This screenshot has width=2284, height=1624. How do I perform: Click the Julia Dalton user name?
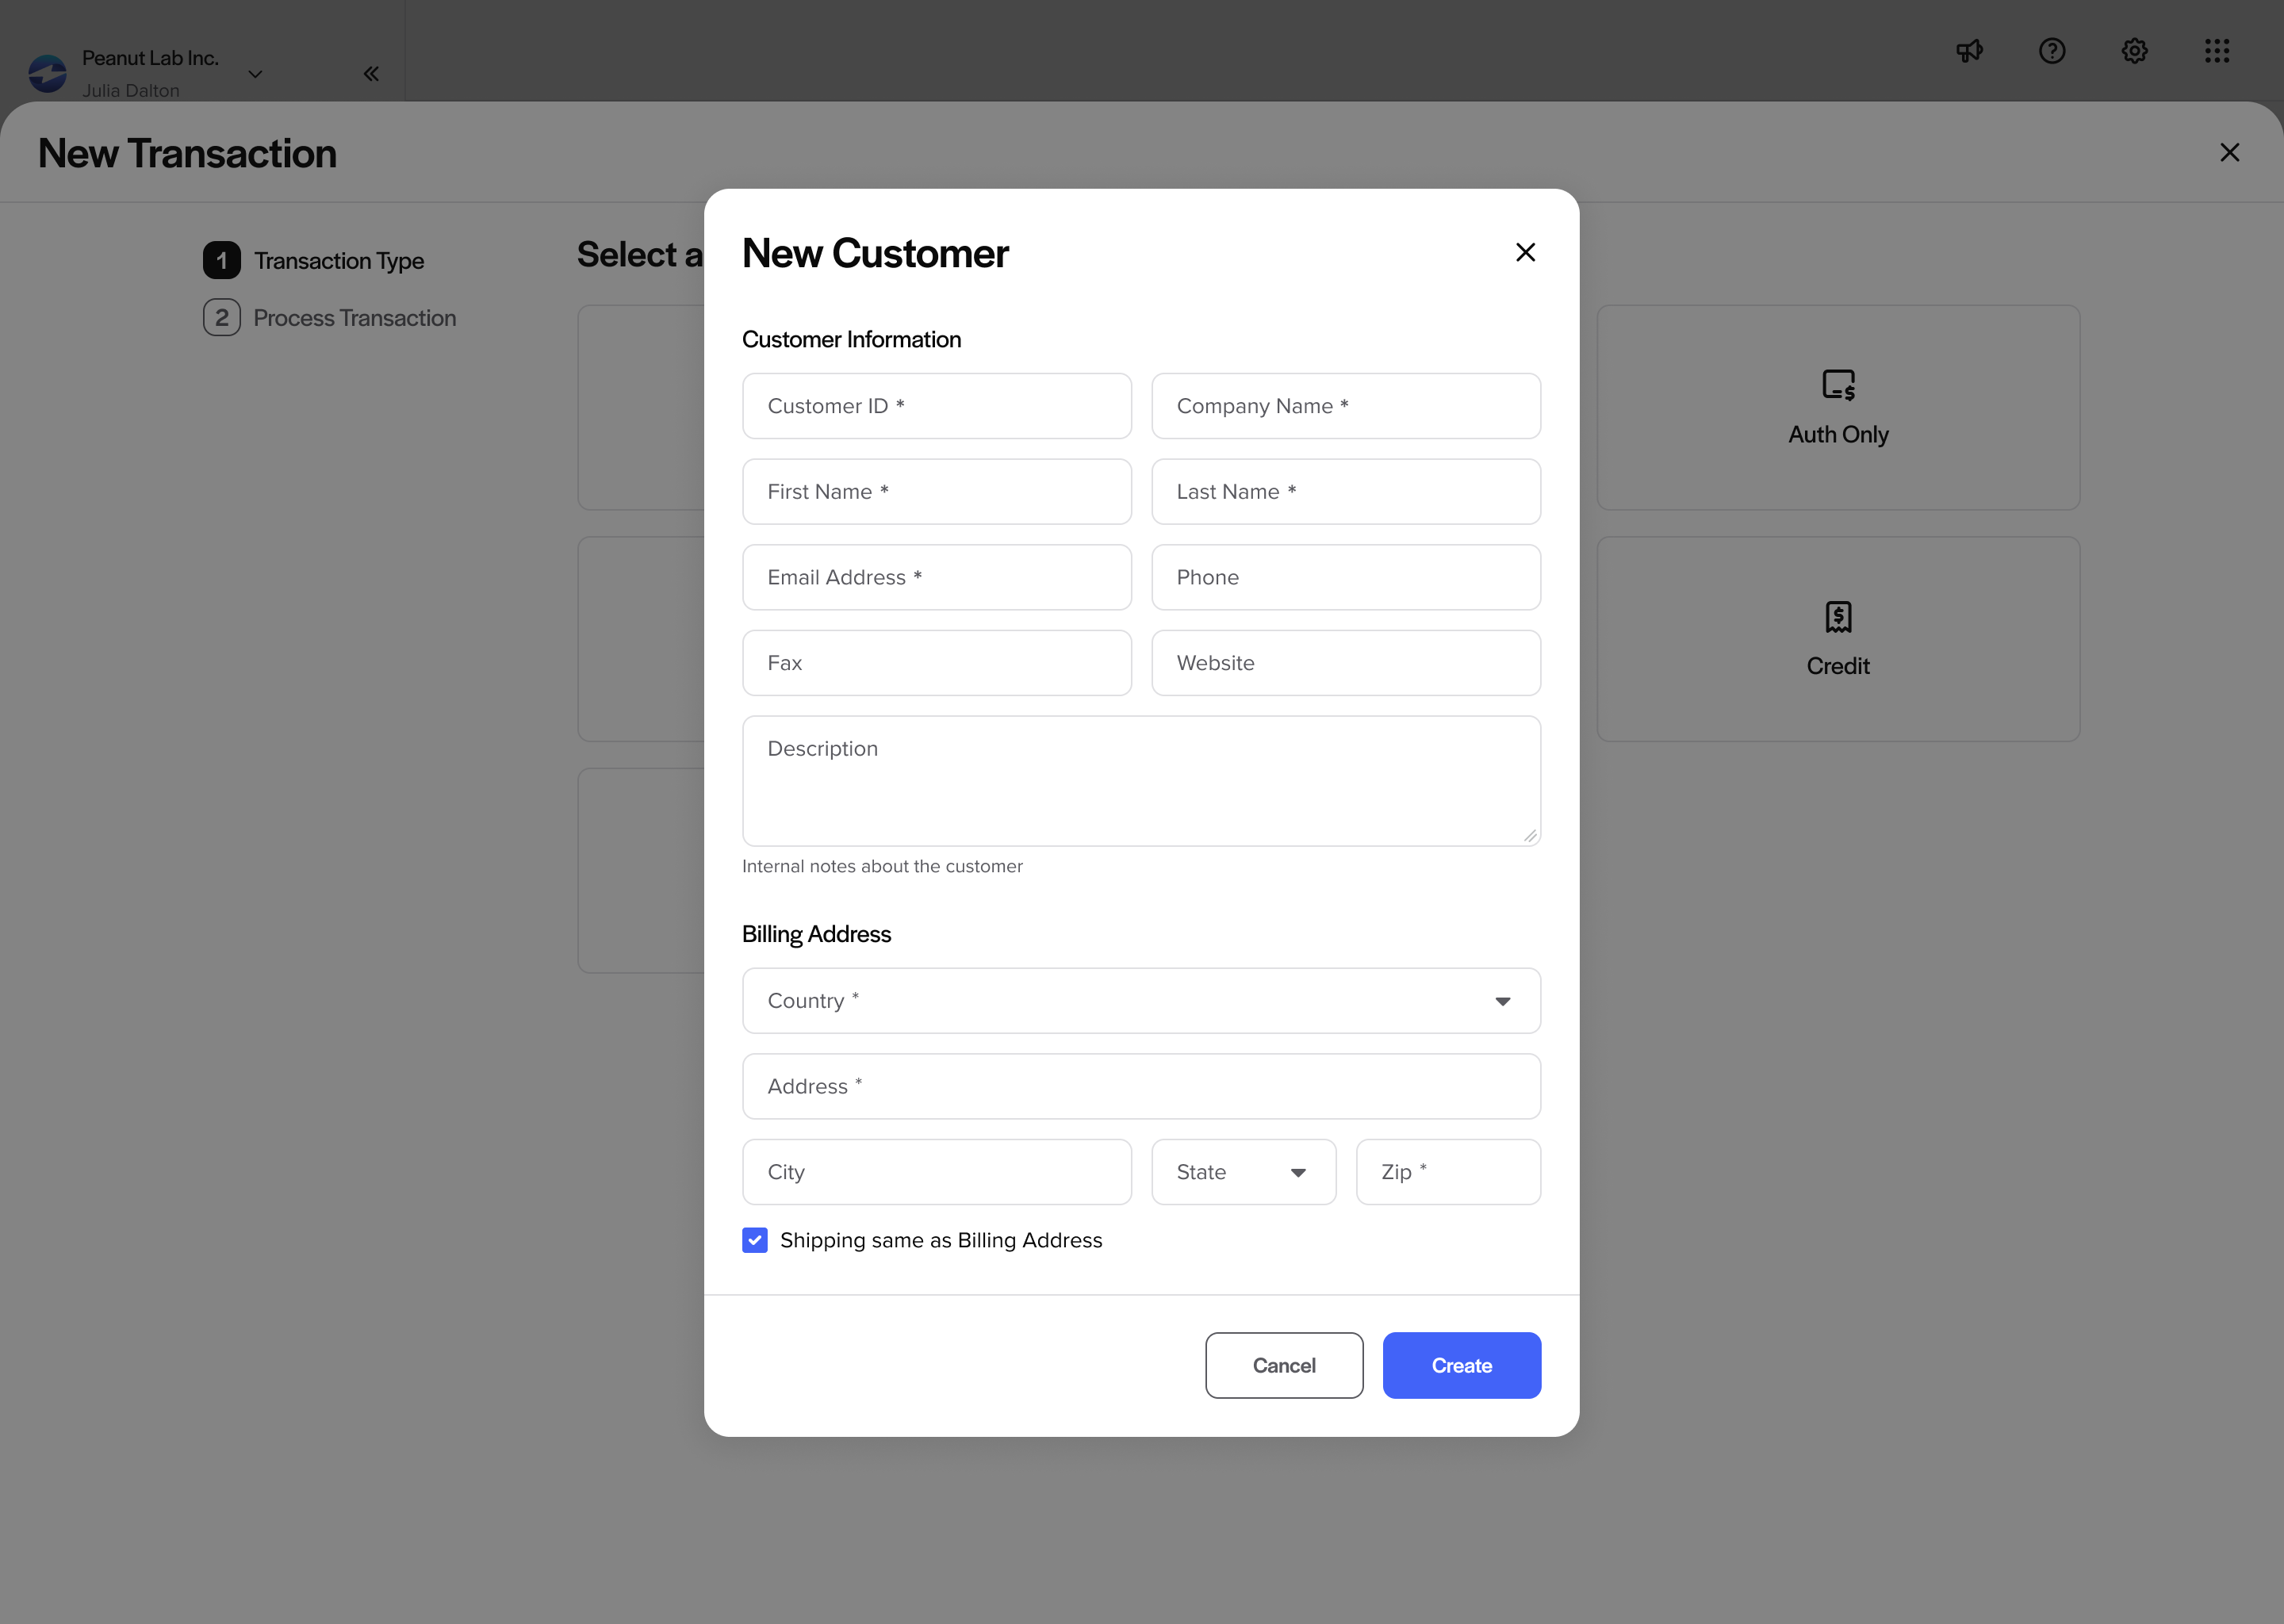tap(131, 90)
